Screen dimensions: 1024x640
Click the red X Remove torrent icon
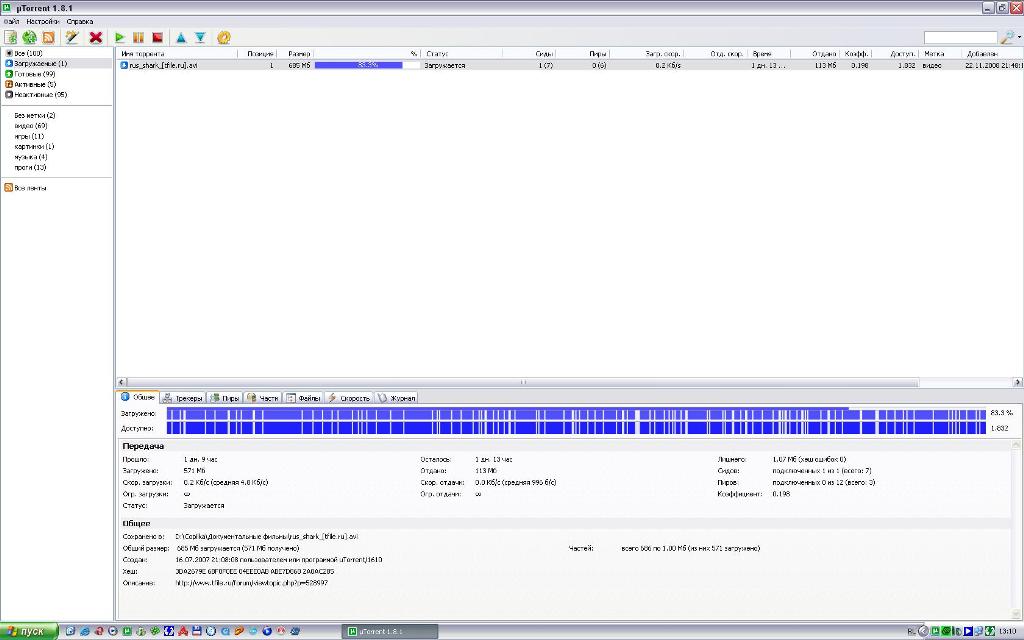pyautogui.click(x=96, y=37)
